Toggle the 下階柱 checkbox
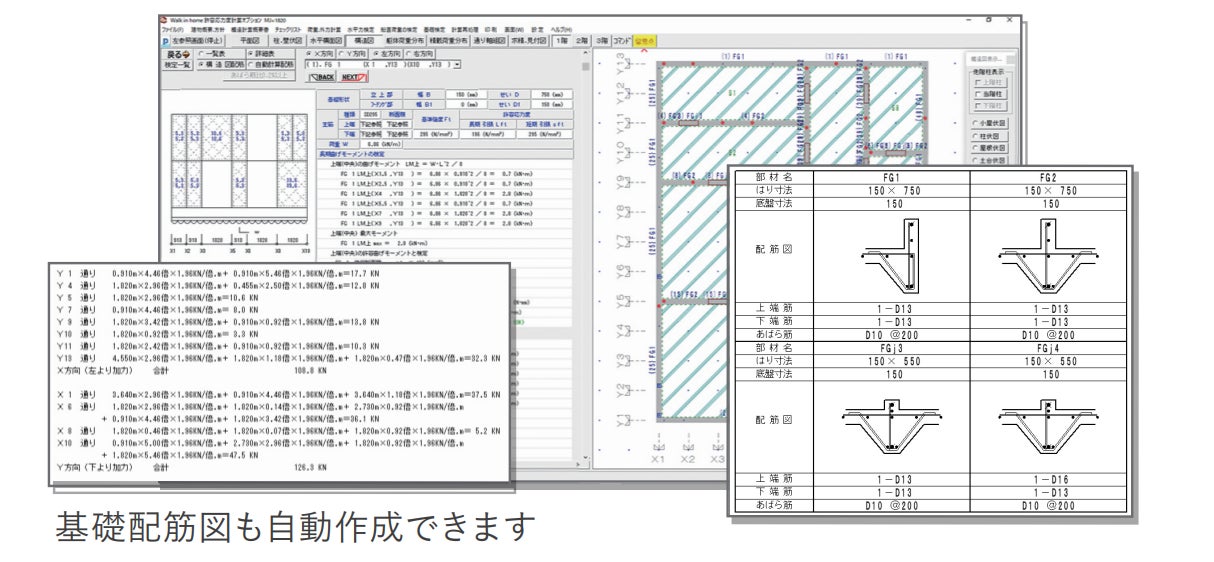 tap(991, 106)
